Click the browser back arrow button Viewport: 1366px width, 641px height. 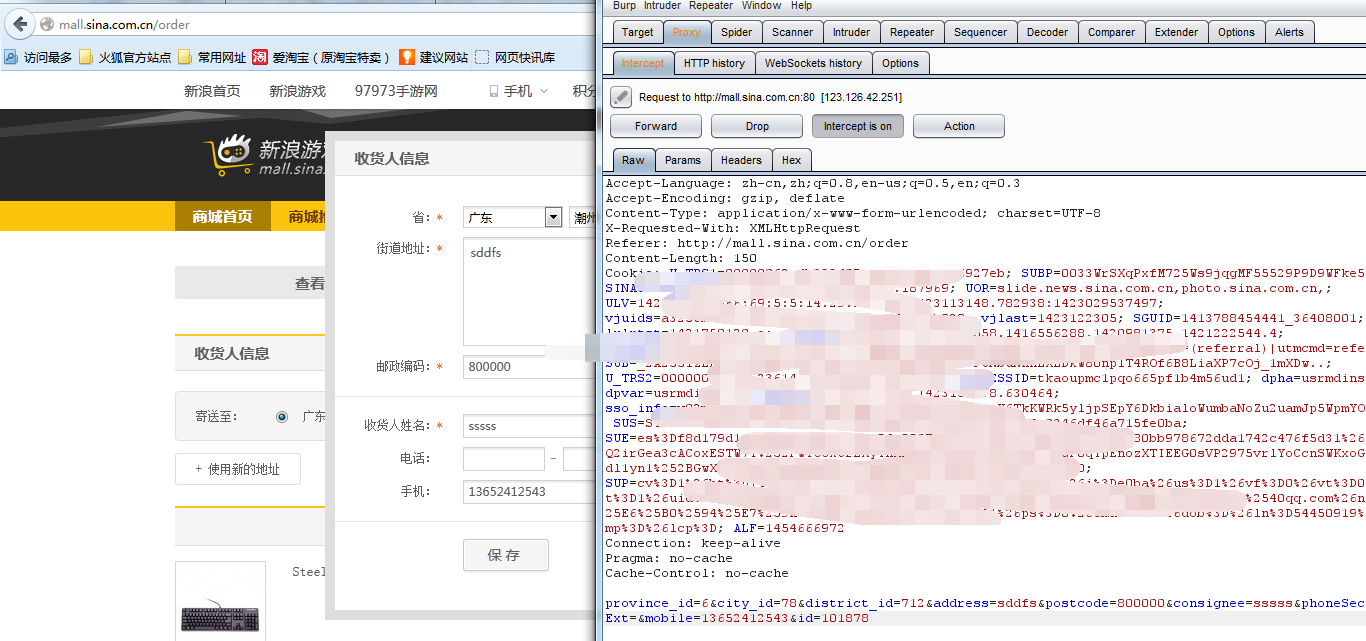pyautogui.click(x=18, y=23)
